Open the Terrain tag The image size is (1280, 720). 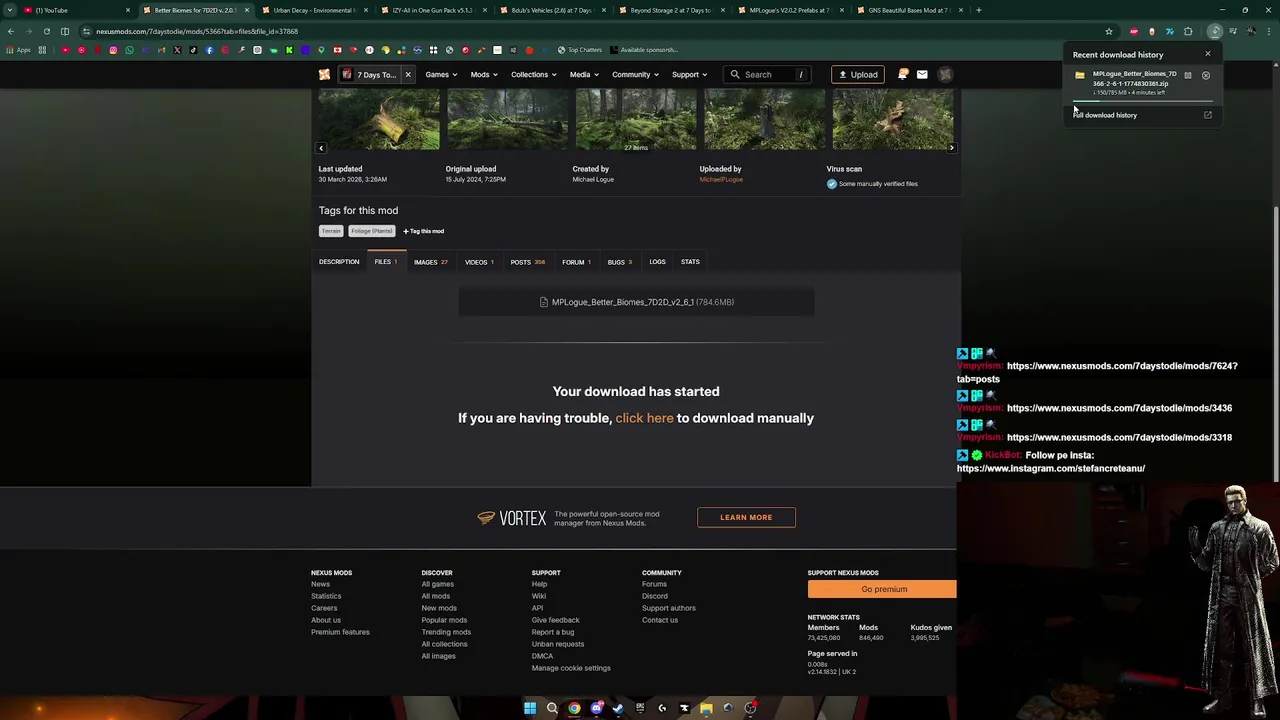pyautogui.click(x=331, y=231)
